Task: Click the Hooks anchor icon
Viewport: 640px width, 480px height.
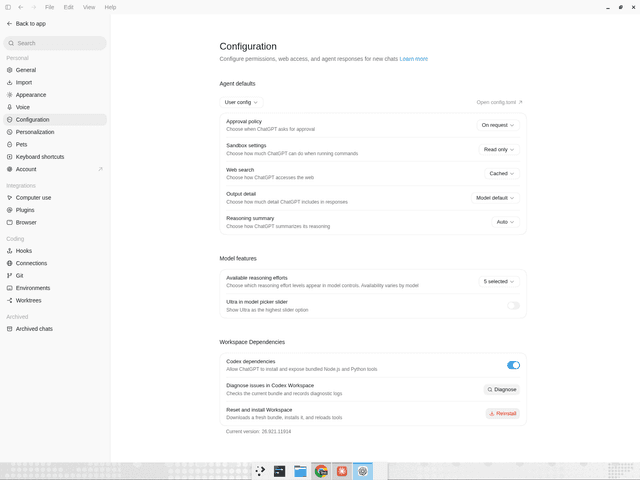Action: tap(10, 251)
